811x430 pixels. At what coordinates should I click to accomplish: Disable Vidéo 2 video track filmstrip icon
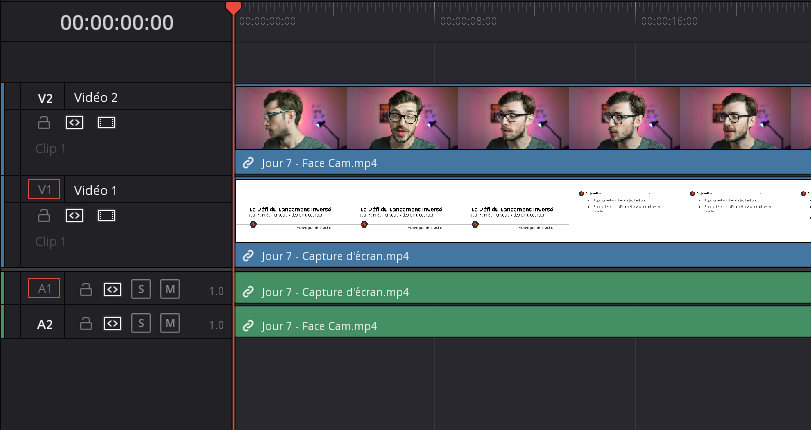click(107, 123)
